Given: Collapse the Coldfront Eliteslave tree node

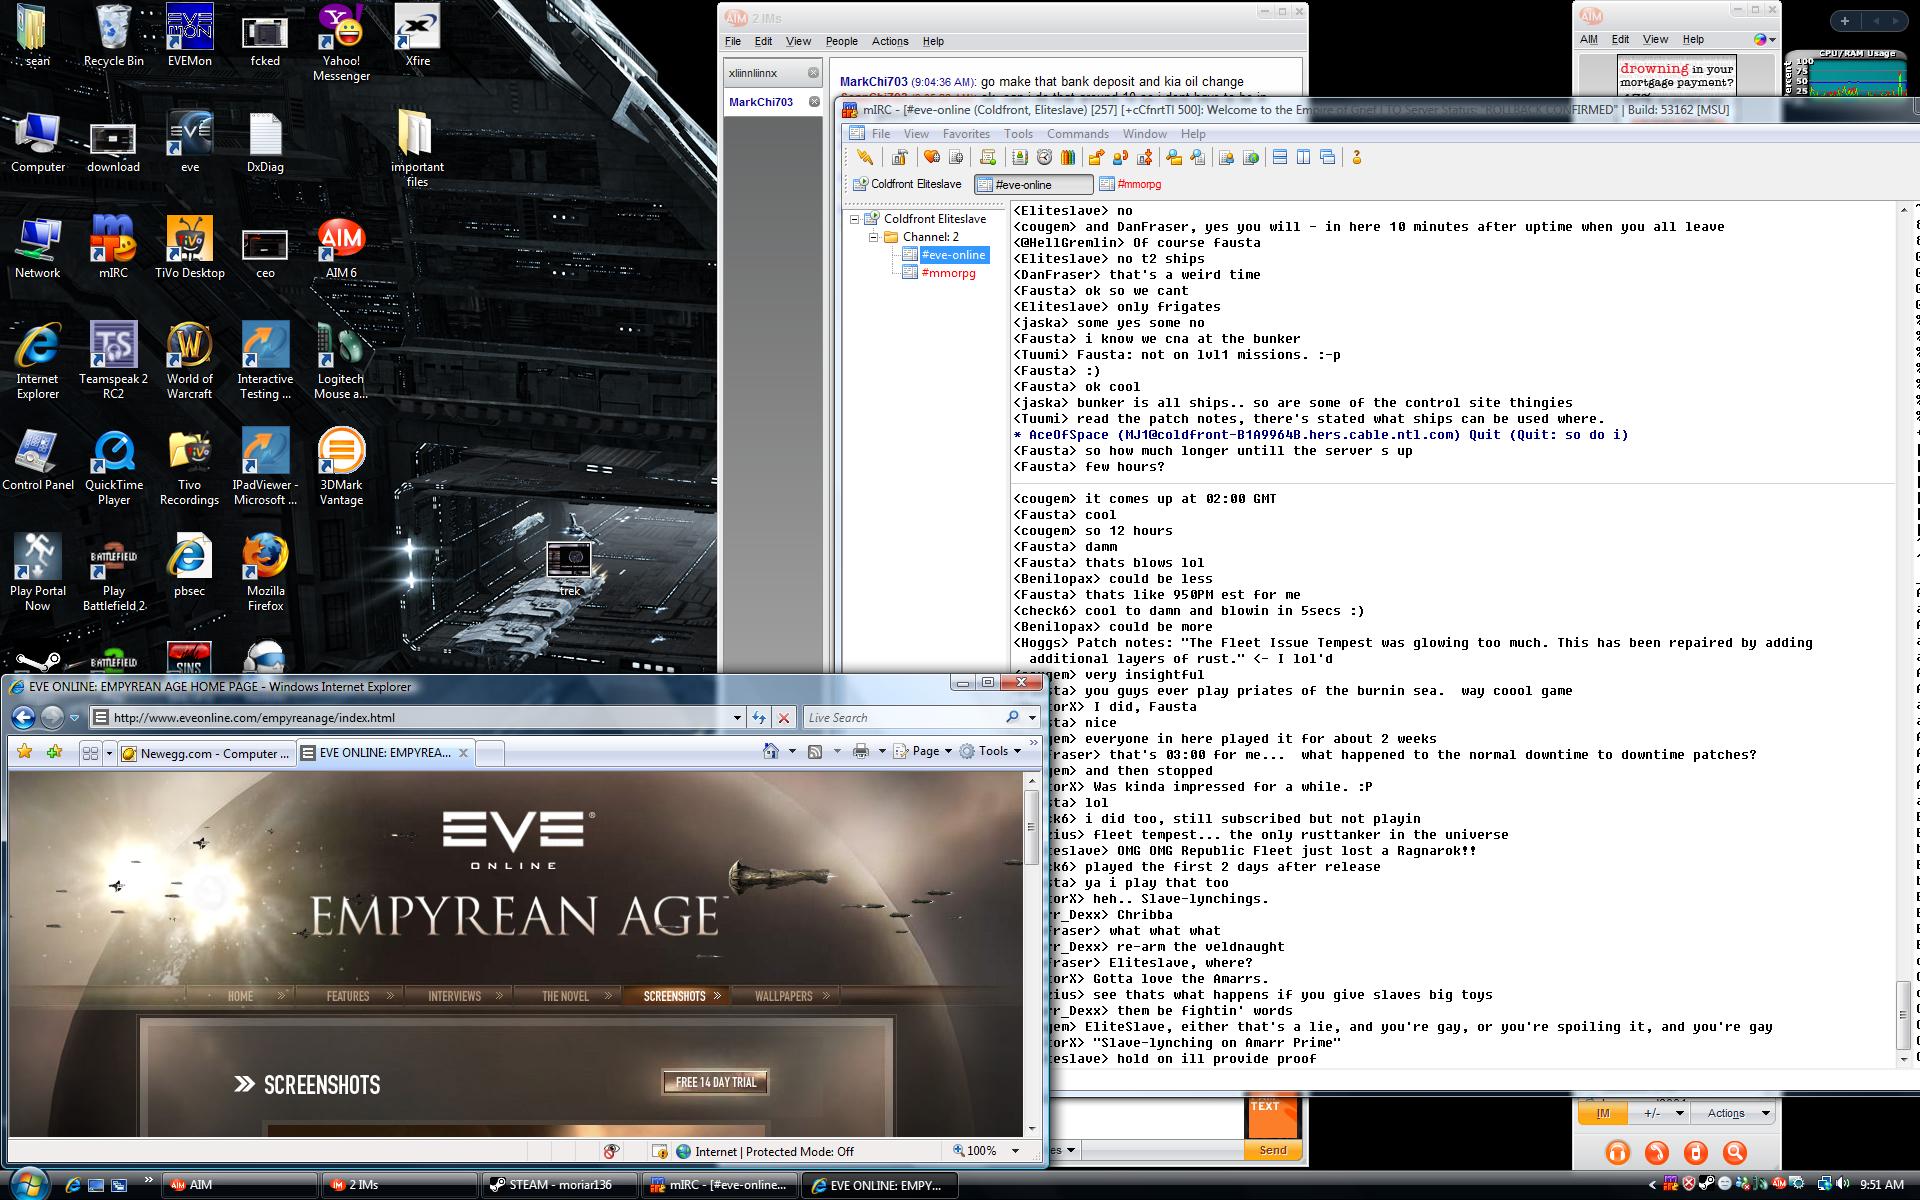Looking at the screenshot, I should [855, 219].
